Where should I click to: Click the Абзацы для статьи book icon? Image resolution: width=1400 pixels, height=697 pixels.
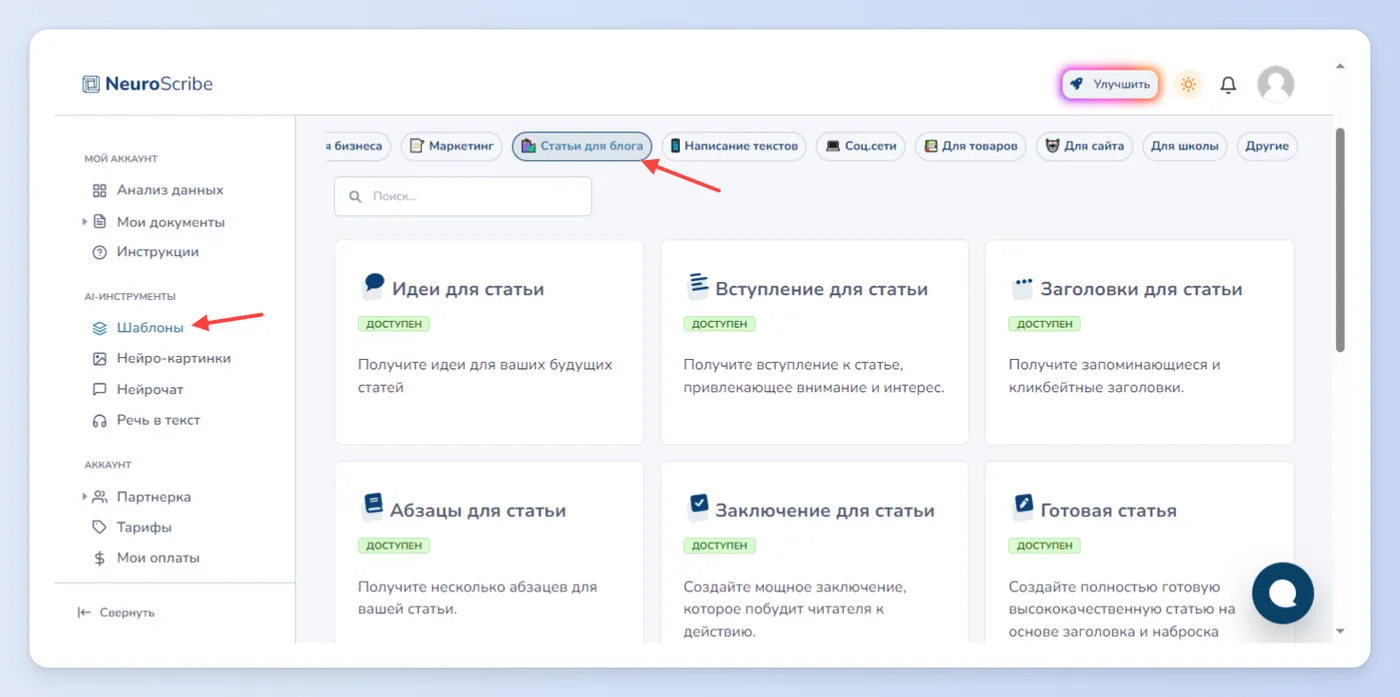(x=372, y=507)
